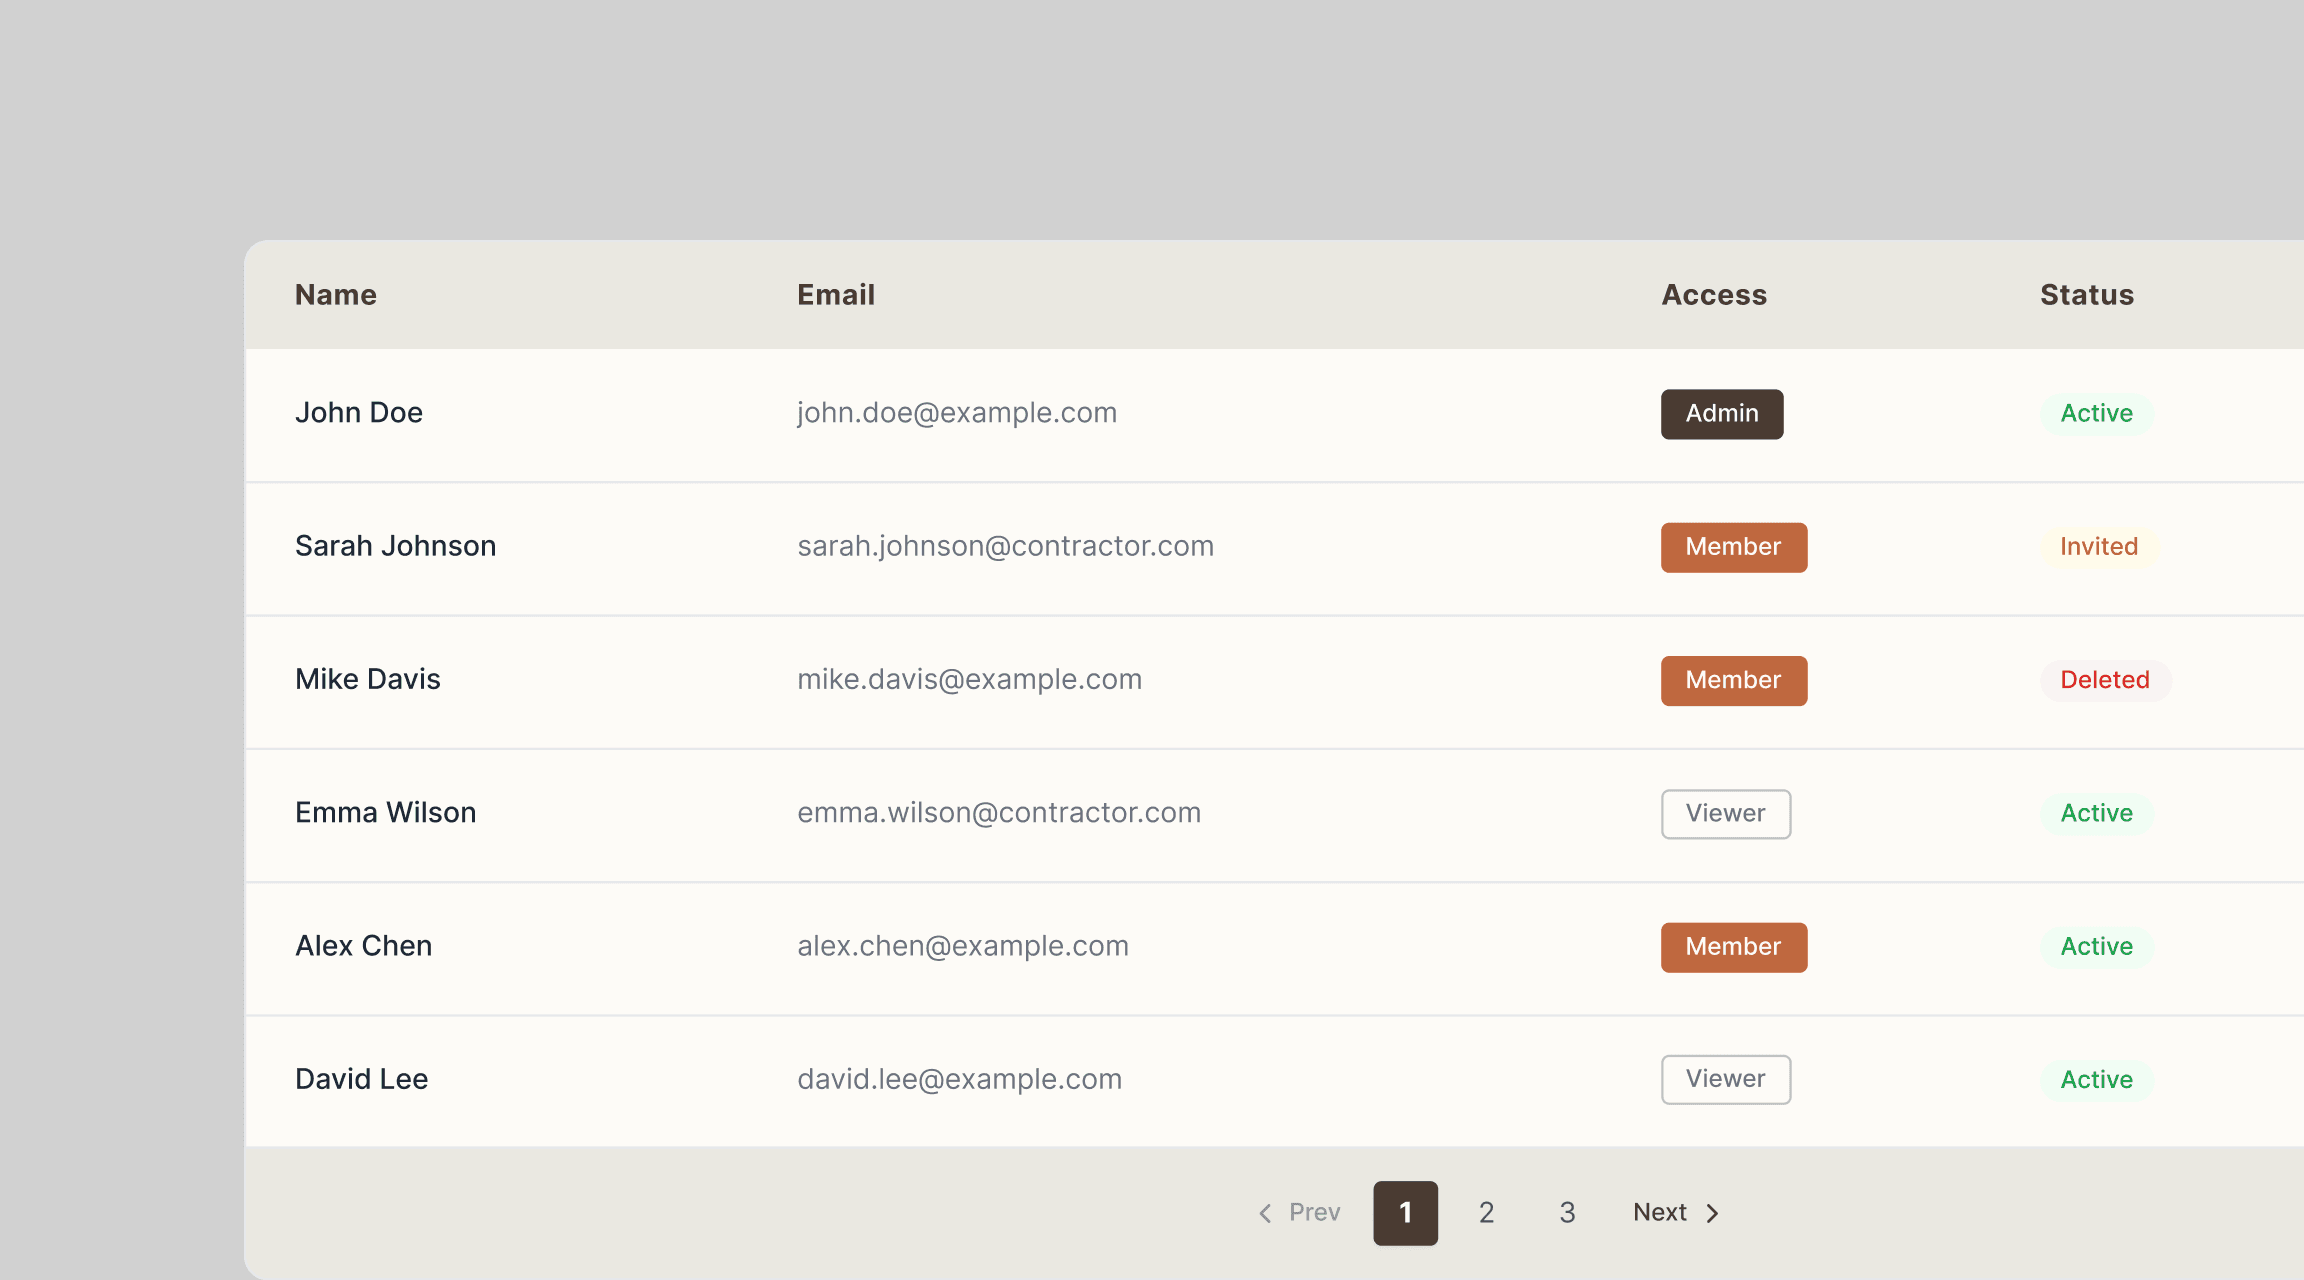Click Sarah Johnson's Invited status badge
Image resolution: width=2304 pixels, height=1280 pixels.
coord(2098,547)
